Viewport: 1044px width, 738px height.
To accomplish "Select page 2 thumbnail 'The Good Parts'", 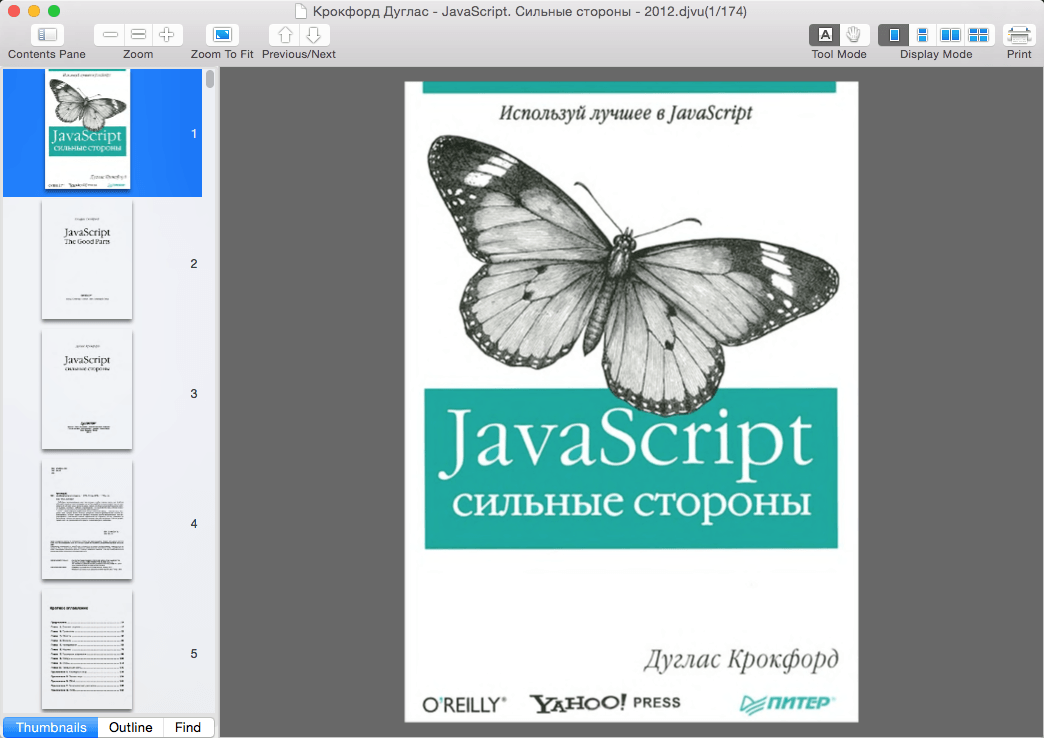I will pos(87,260).
